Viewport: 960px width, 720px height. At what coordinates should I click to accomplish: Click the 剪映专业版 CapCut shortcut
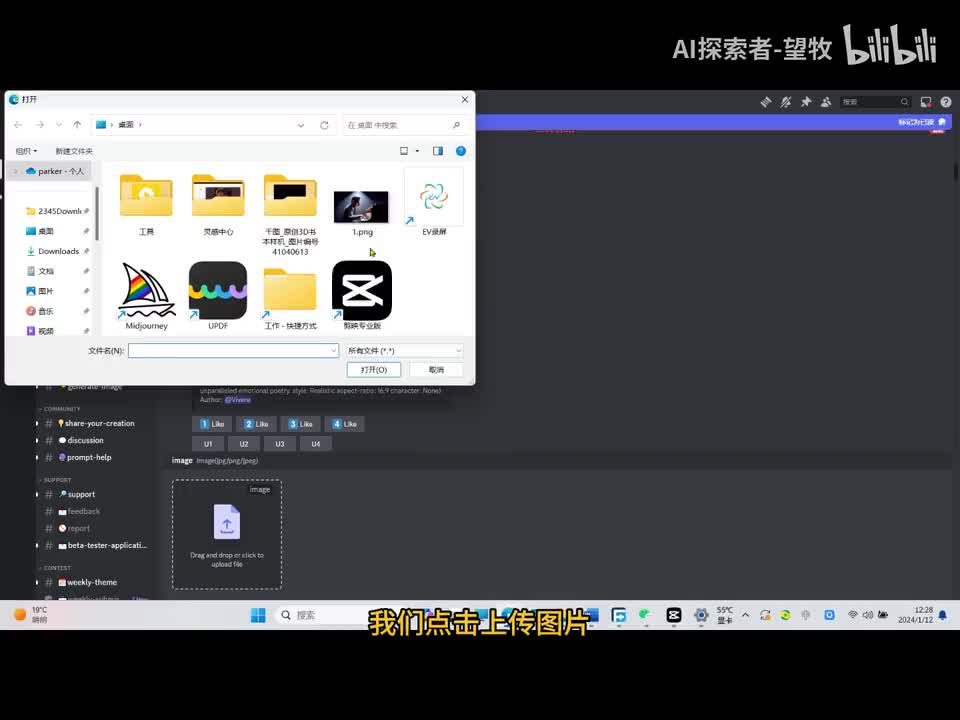[x=361, y=291]
